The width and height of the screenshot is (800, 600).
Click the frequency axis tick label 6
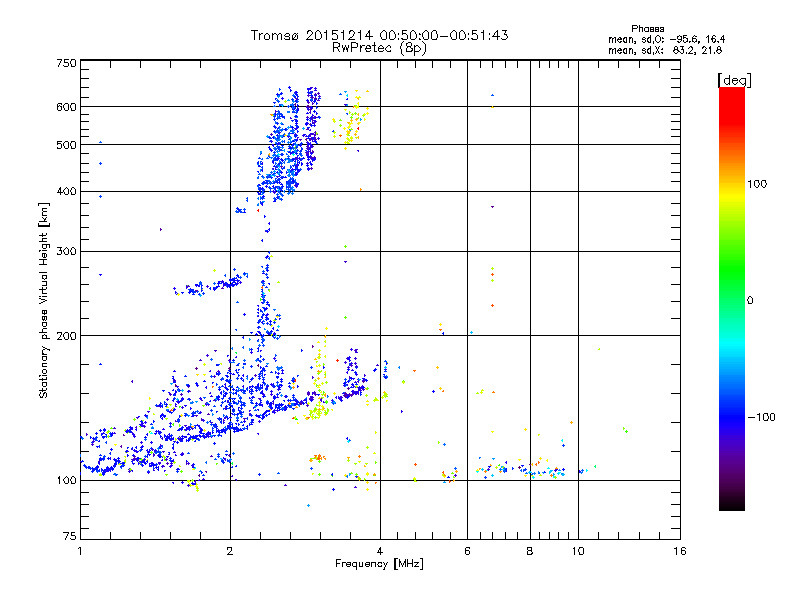(x=467, y=551)
